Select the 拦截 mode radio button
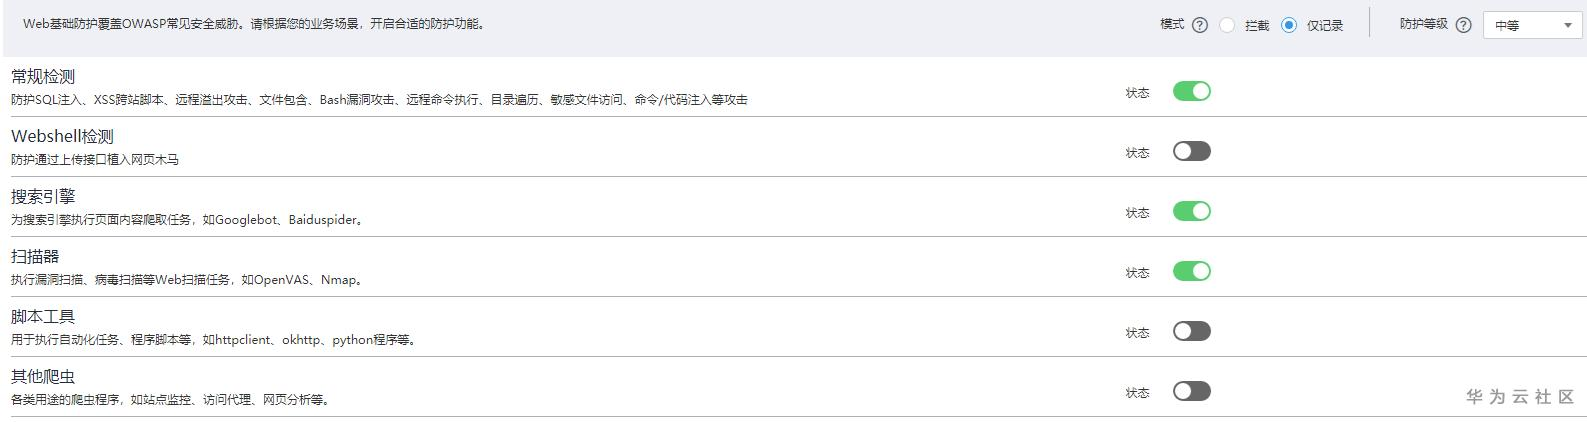The height and width of the screenshot is (422, 1587). 1227,25
